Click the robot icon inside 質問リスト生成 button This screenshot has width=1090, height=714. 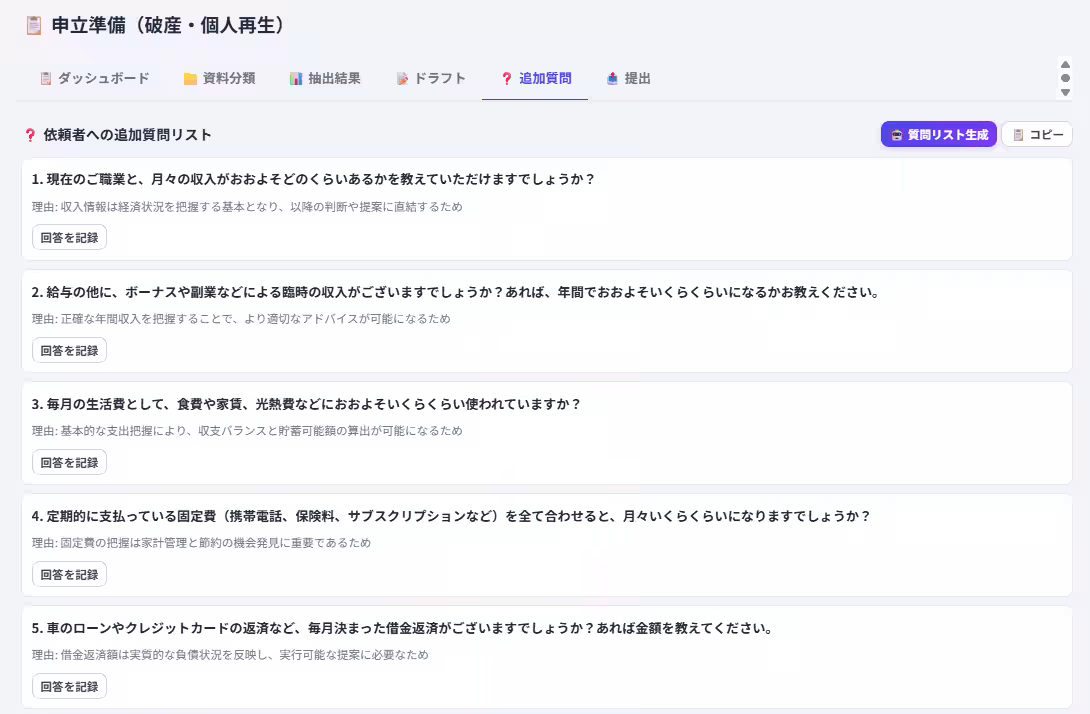[897, 132]
